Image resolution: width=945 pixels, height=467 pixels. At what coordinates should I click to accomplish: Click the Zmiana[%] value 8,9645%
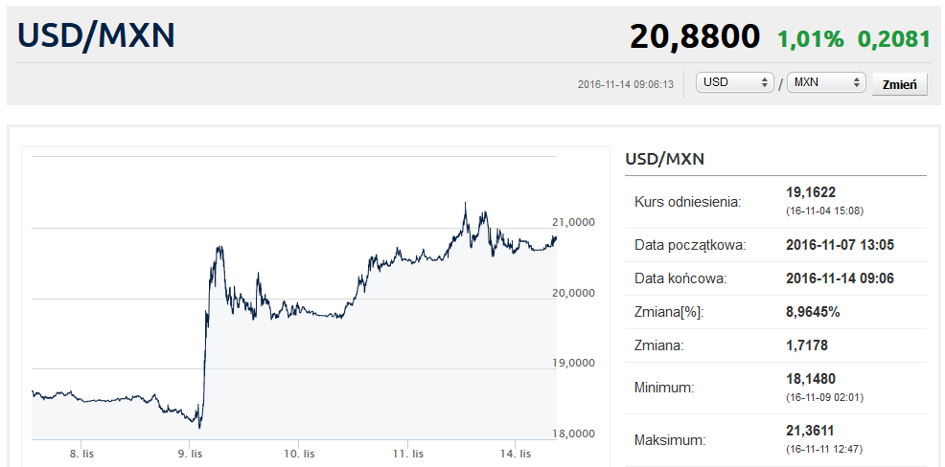pos(814,312)
